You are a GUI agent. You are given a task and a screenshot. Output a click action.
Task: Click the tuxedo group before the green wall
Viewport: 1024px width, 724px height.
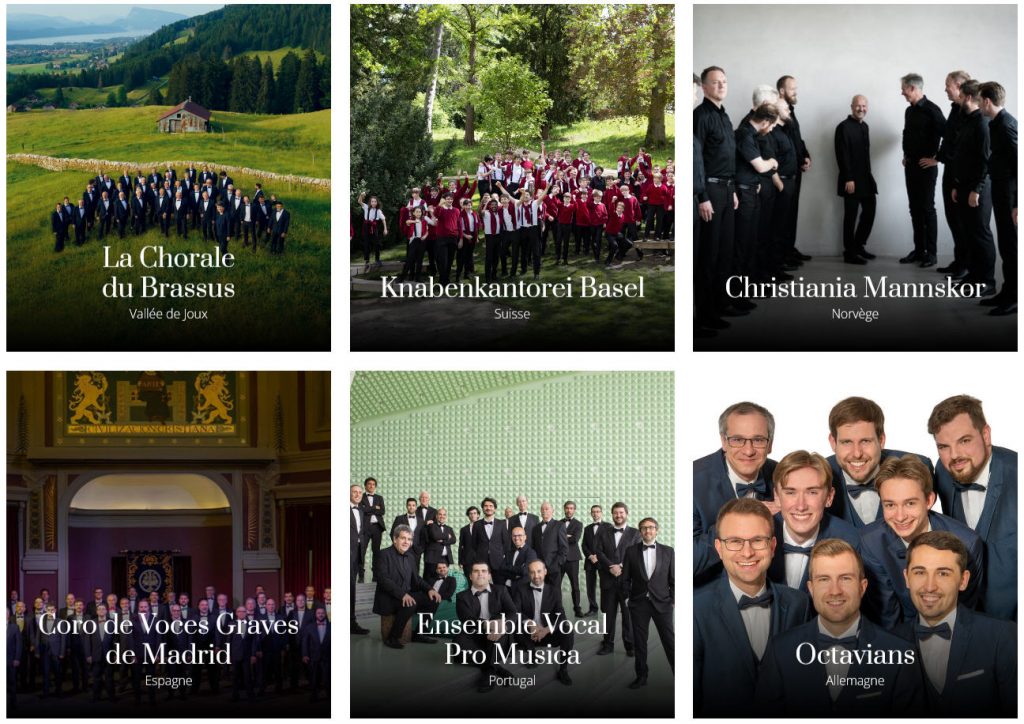click(x=513, y=561)
